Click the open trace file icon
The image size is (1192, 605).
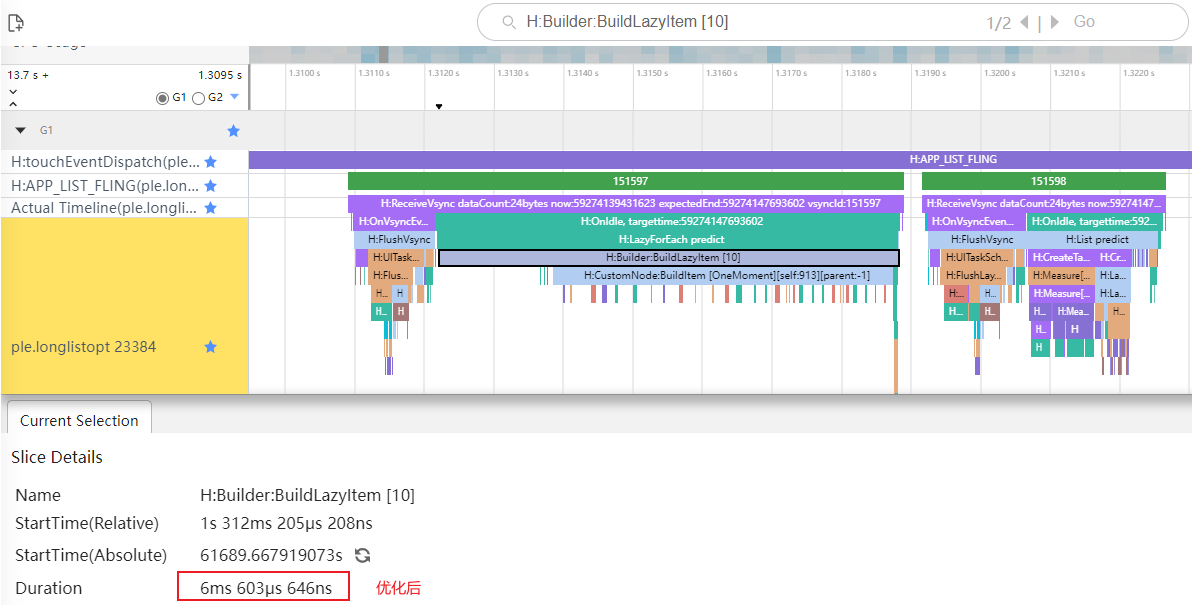coord(16,22)
